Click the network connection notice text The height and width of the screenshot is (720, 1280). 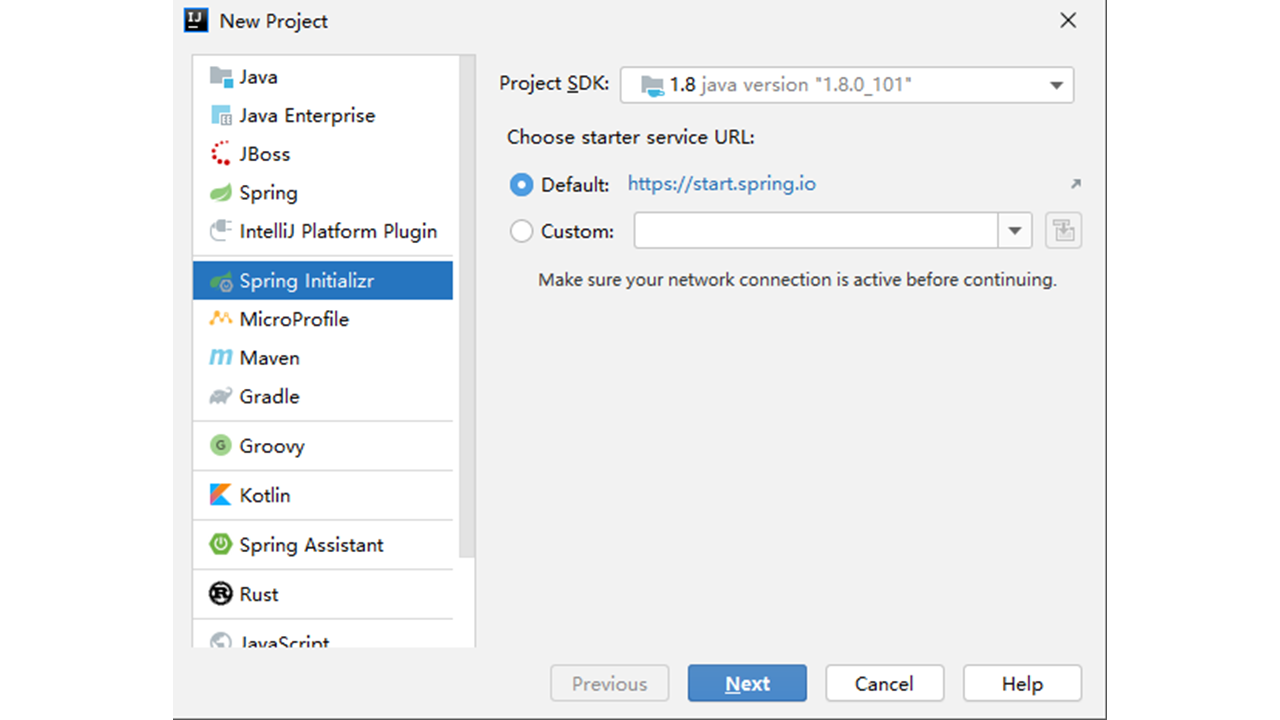point(797,280)
